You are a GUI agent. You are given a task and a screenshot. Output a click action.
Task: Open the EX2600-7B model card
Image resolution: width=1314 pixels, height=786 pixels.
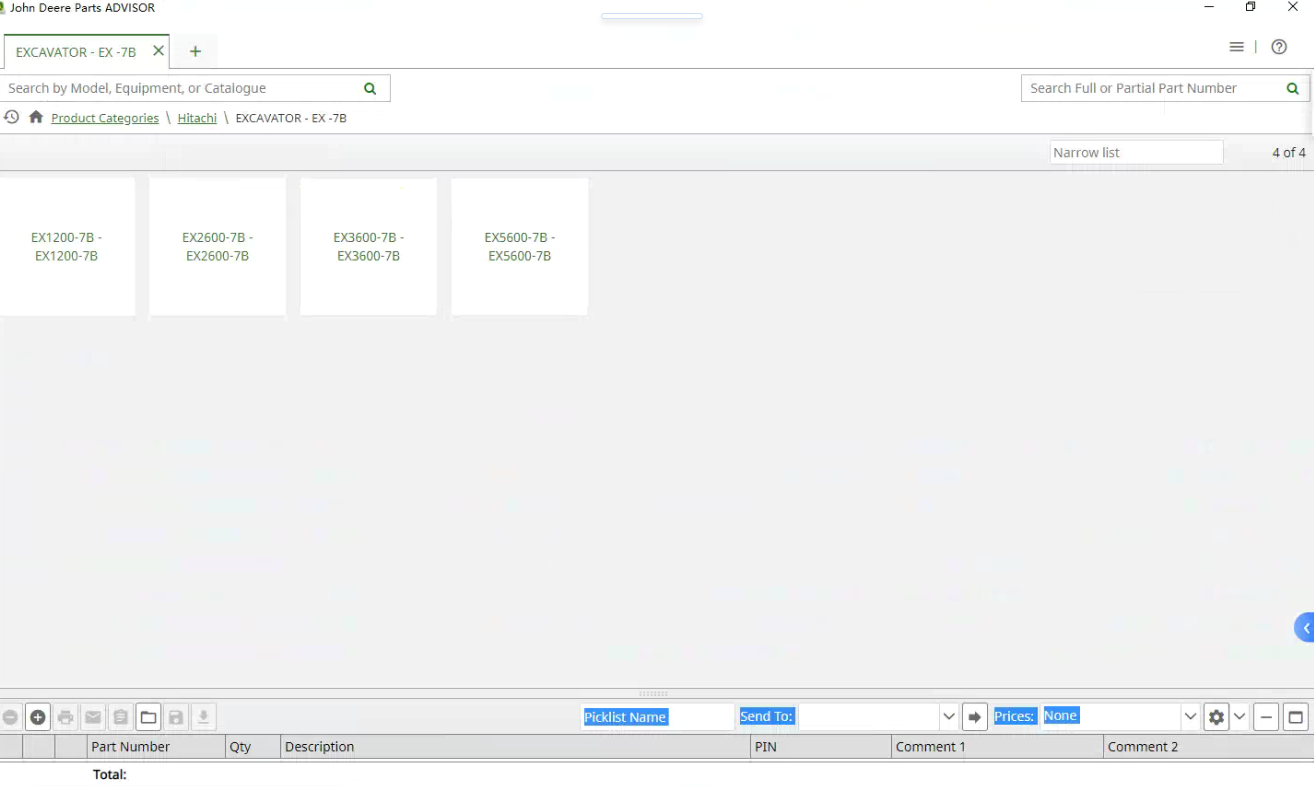point(218,247)
